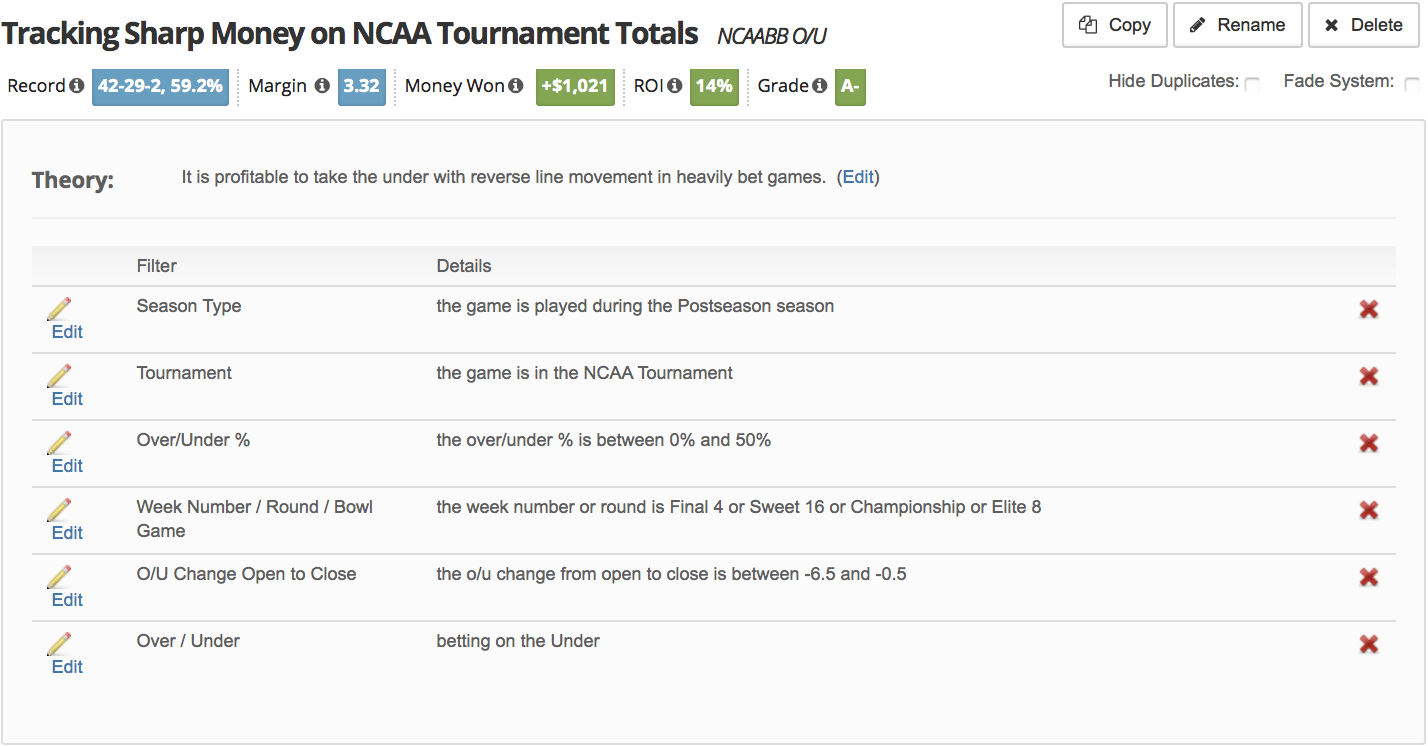Remove the Season Type filter with red X
This screenshot has height=746, width=1428.
coord(1369,310)
